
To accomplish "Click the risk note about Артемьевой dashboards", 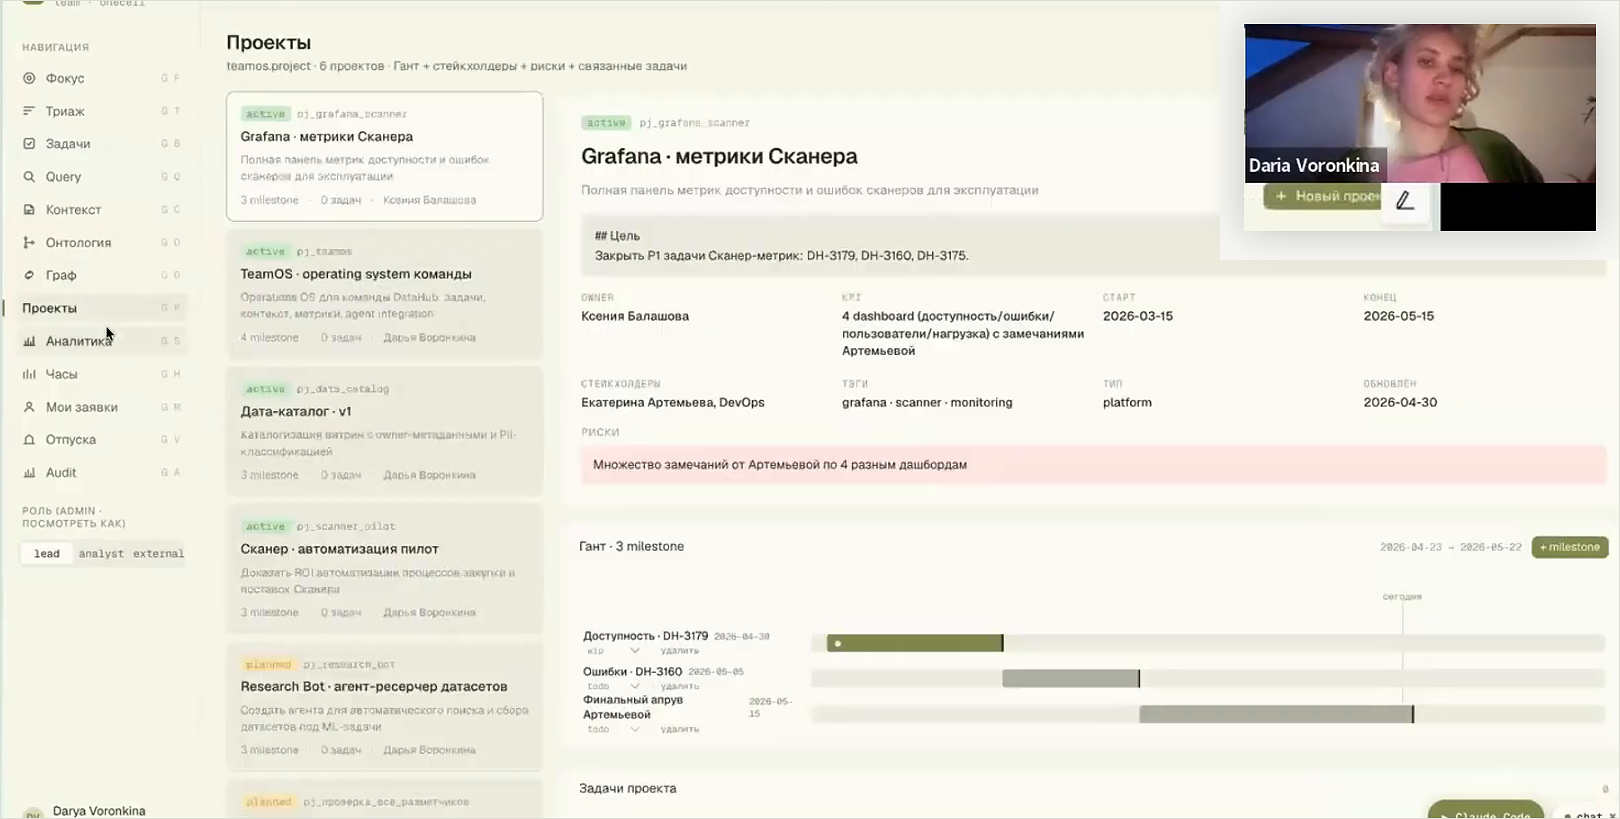I will coord(1093,465).
